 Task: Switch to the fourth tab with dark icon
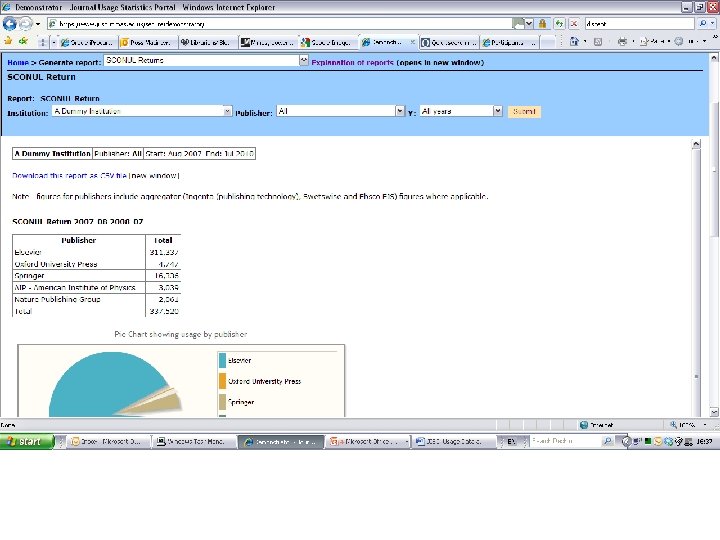click(269, 42)
